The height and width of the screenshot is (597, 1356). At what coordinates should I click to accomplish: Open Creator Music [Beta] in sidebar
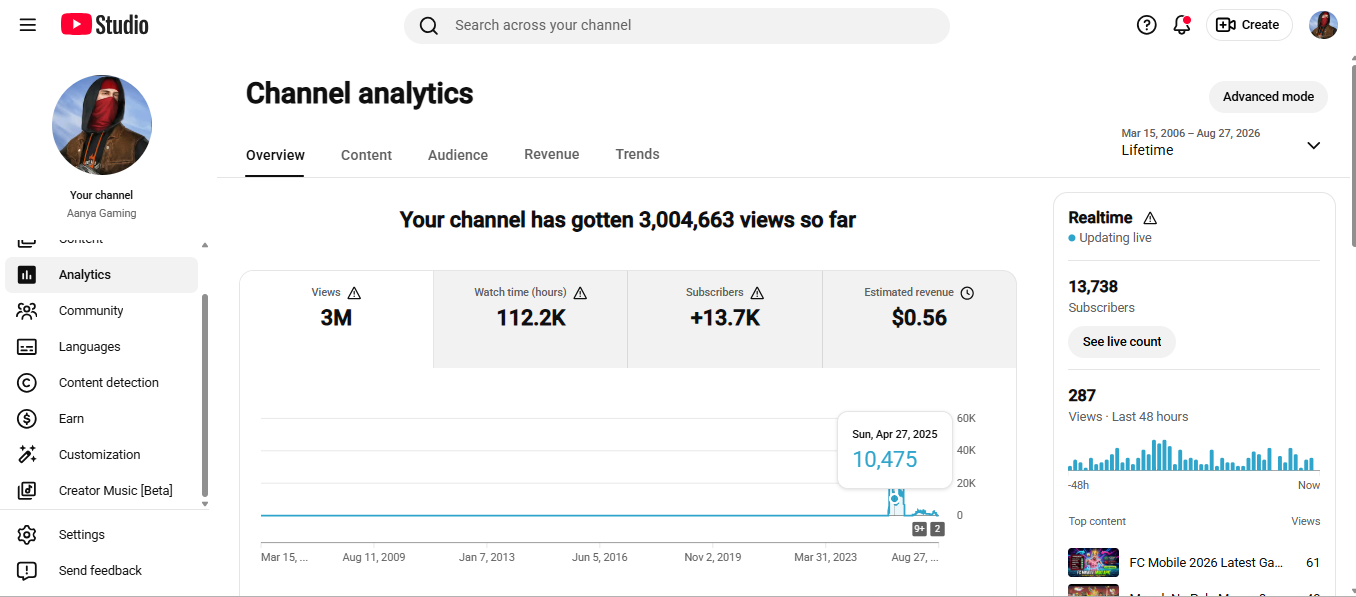coord(101,491)
